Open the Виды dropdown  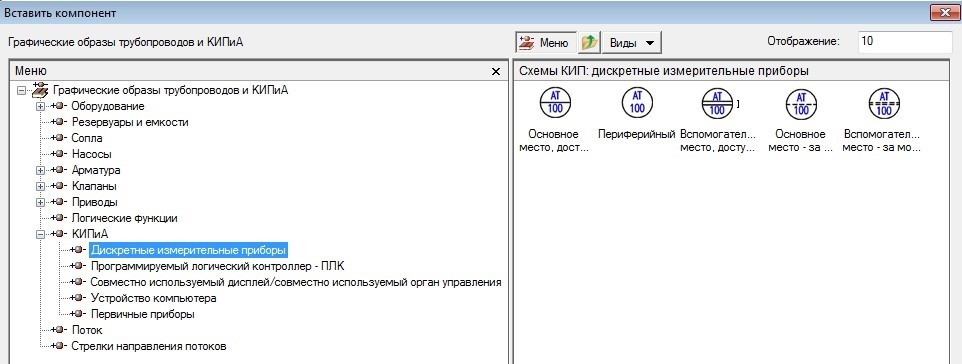631,43
